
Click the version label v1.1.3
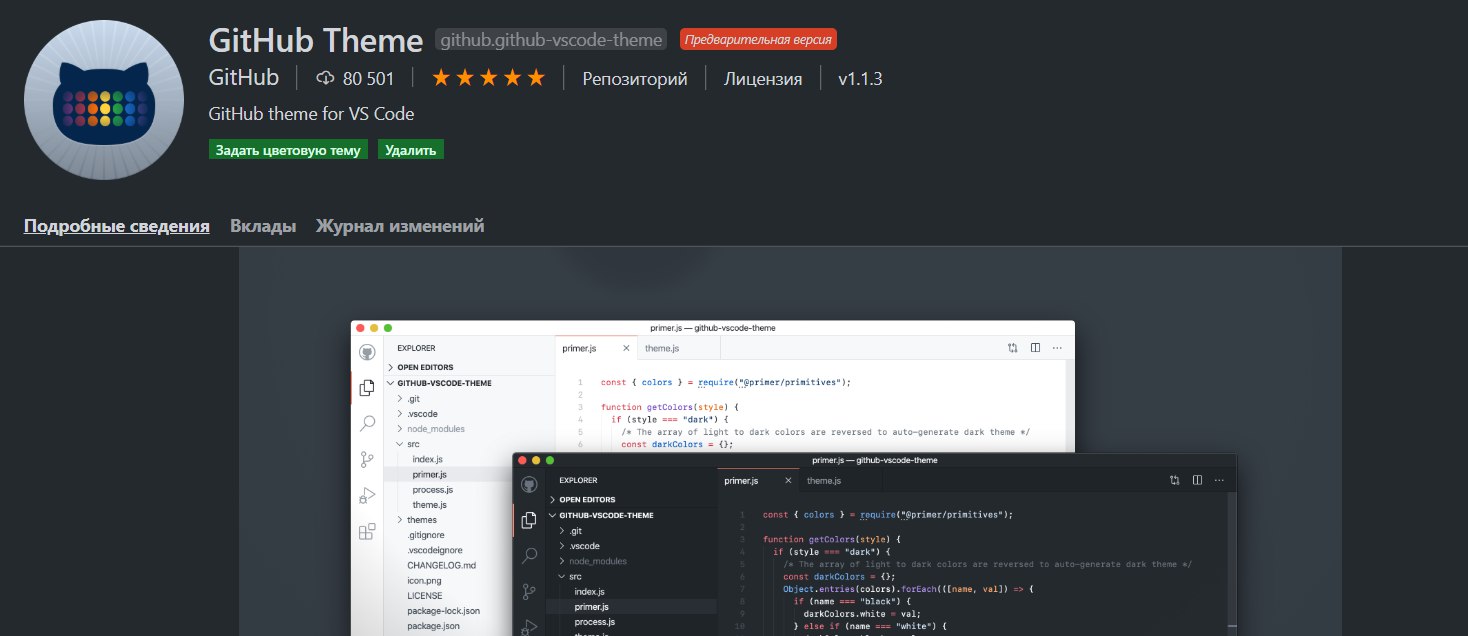860,78
